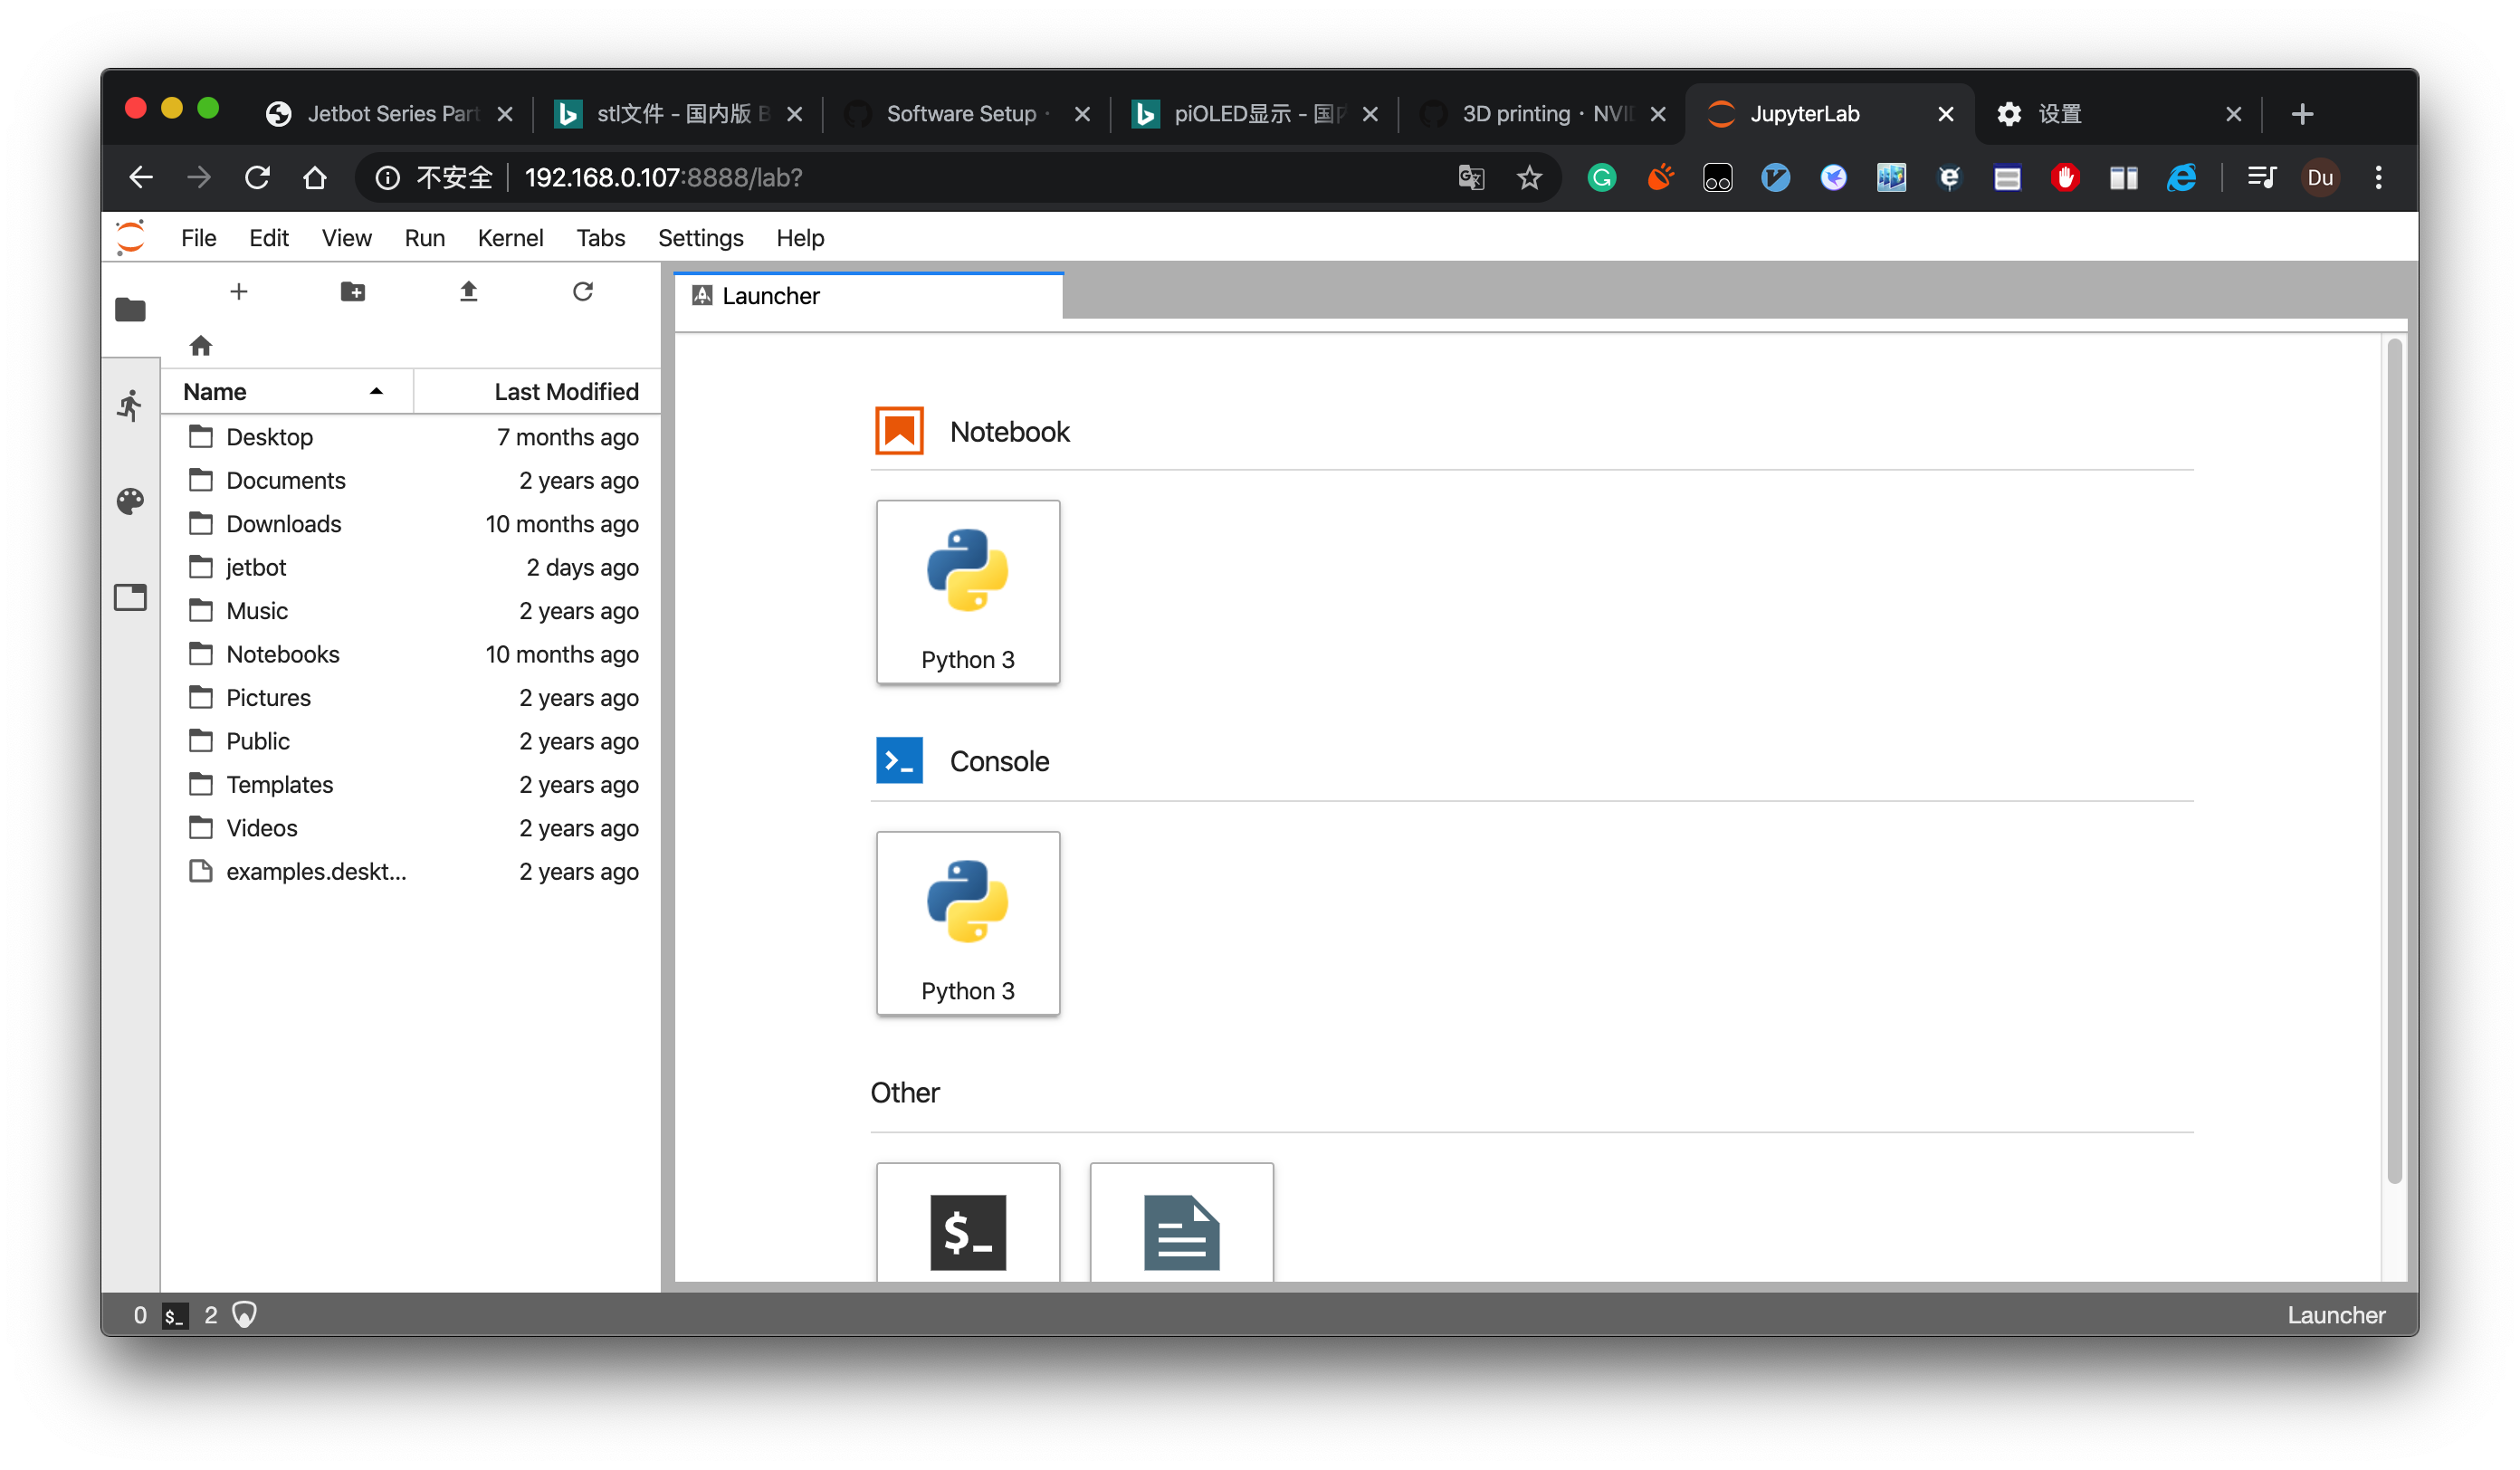
Task: Open the Settings menu
Action: tap(700, 238)
